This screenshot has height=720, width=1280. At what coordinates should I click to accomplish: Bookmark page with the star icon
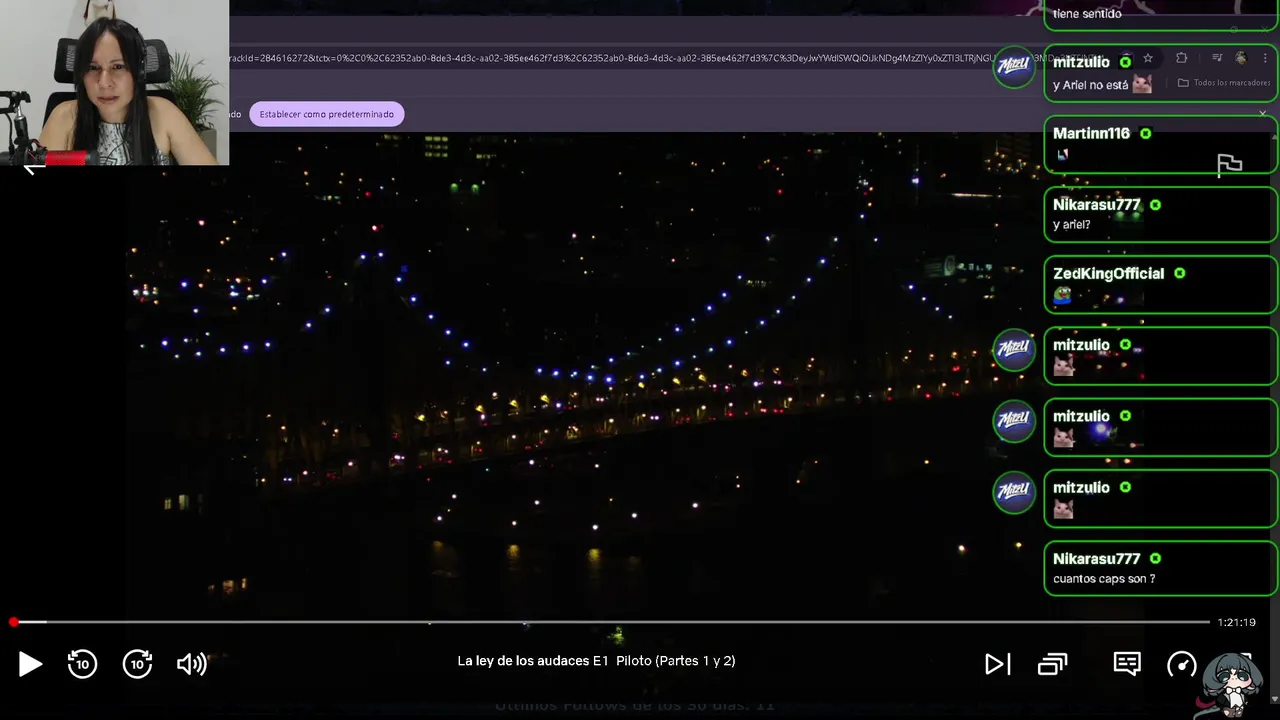1148,58
